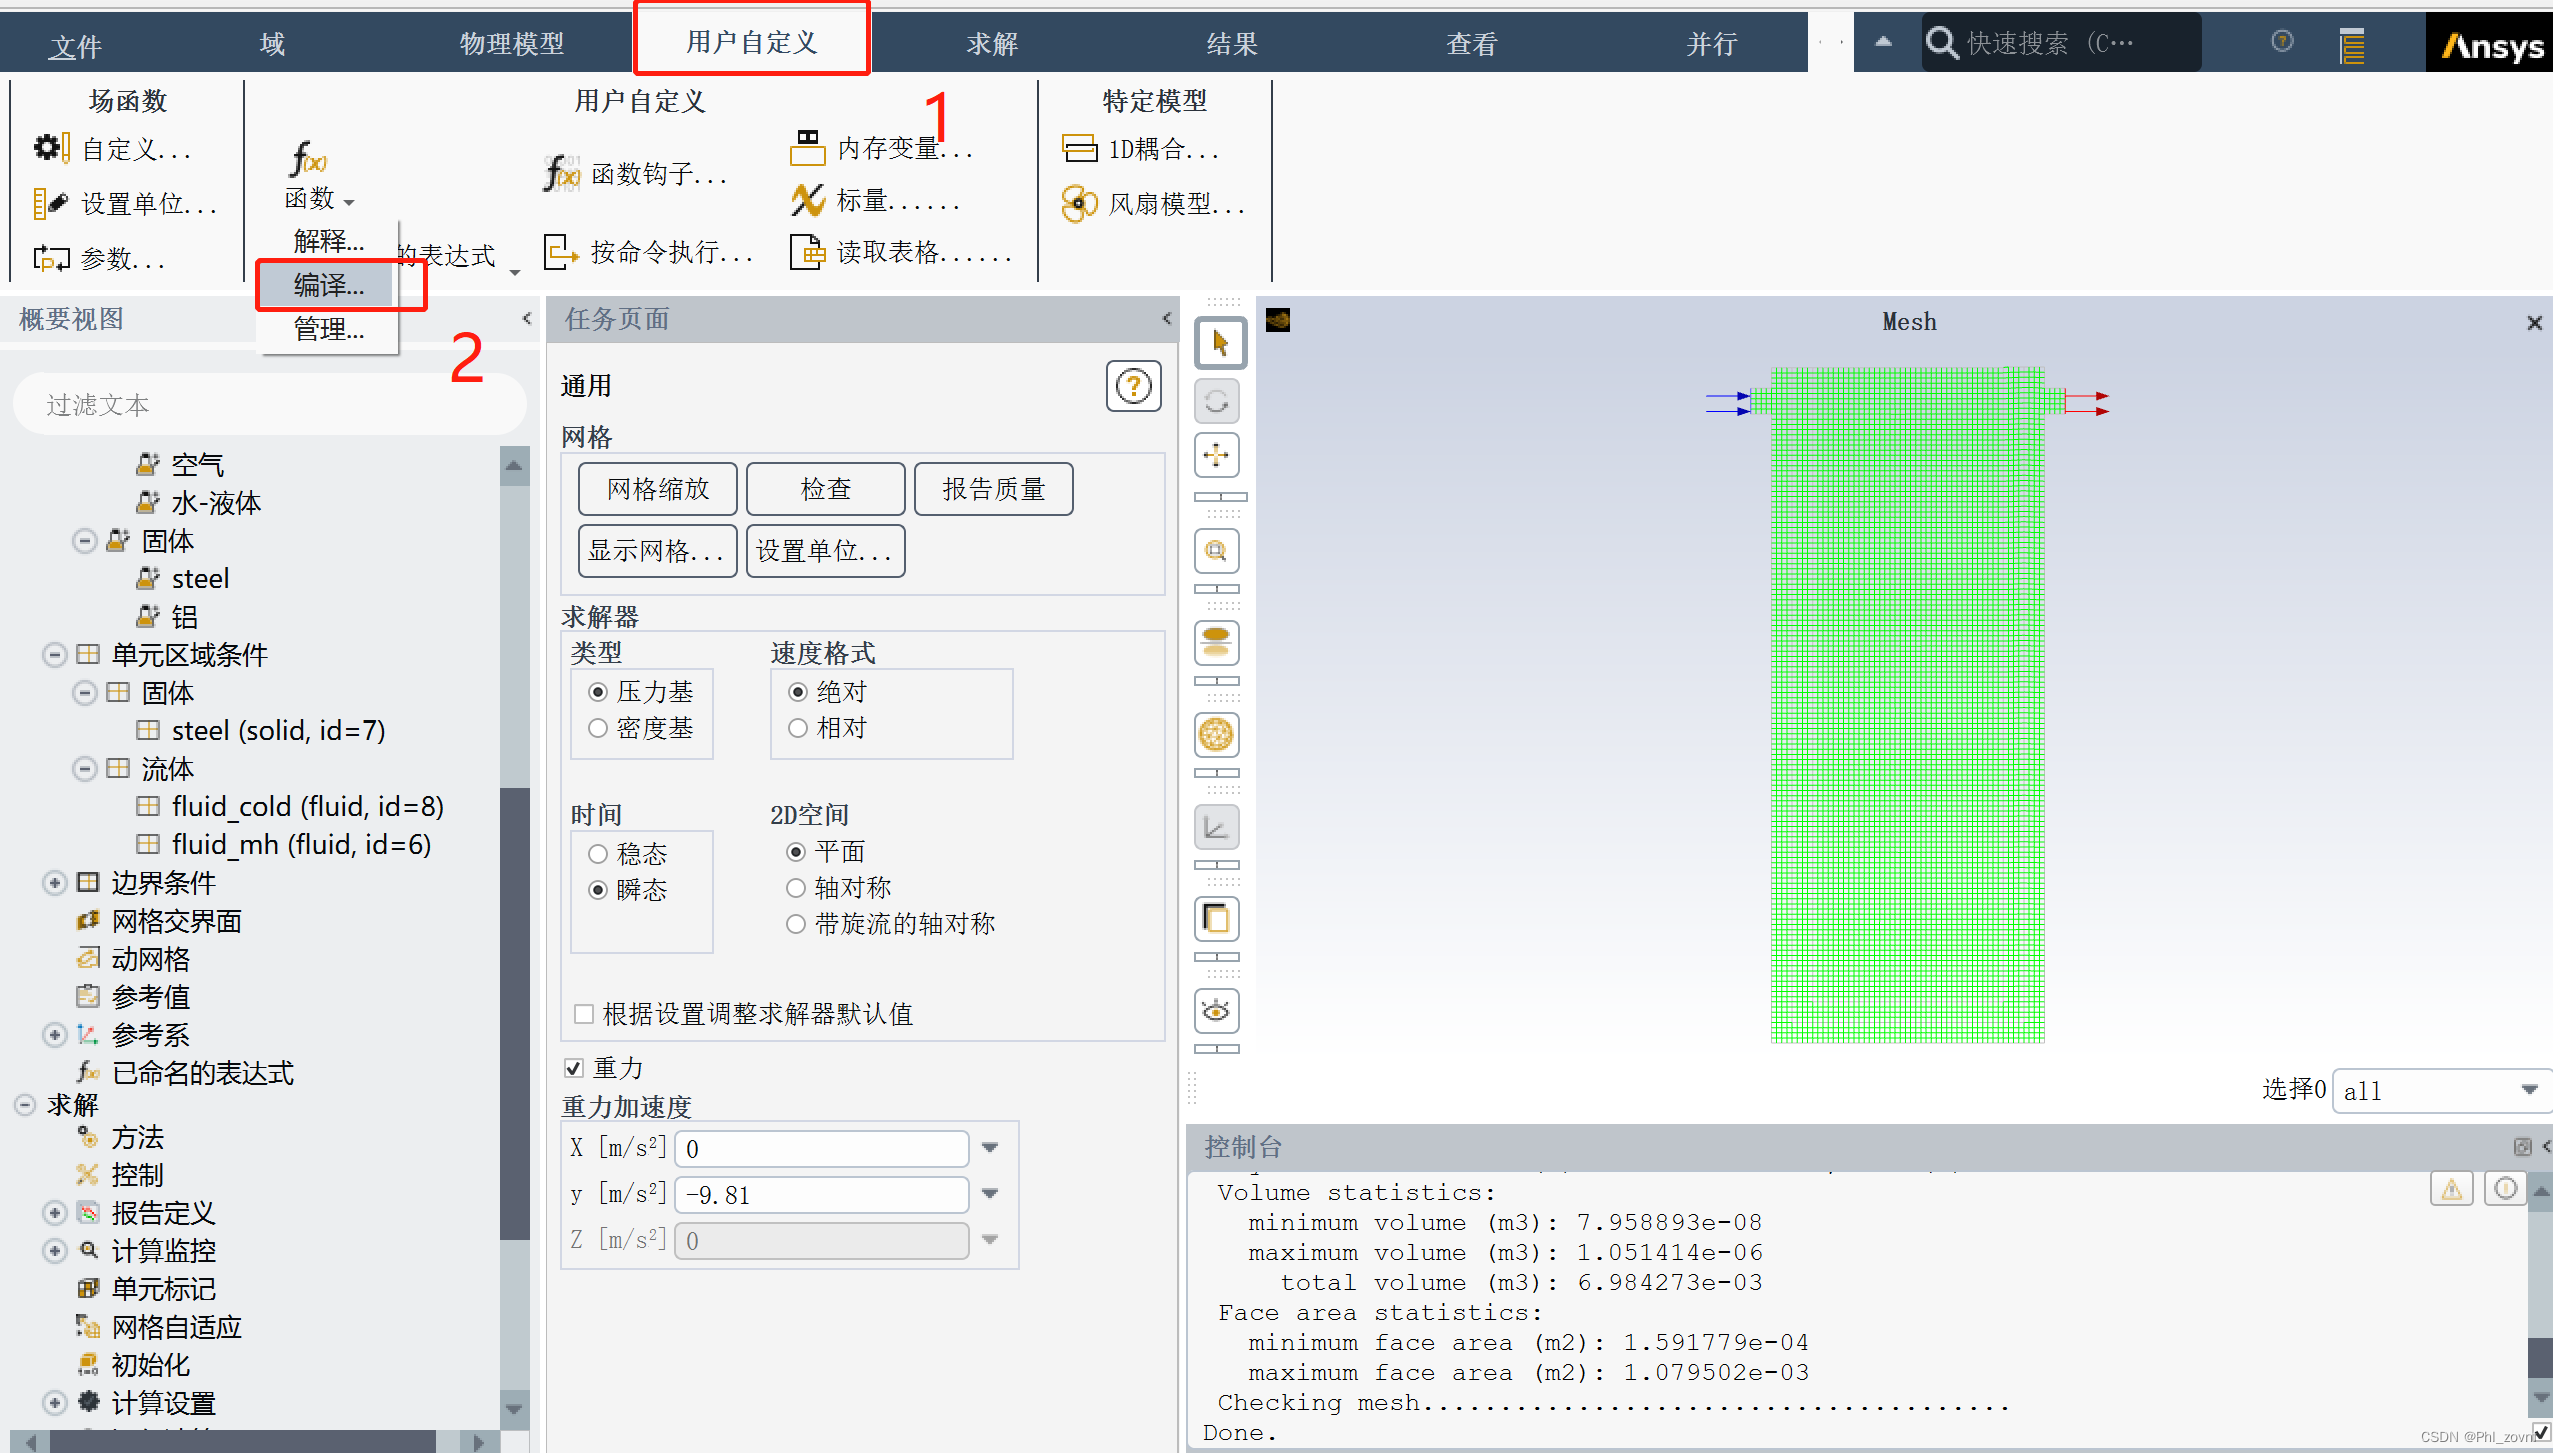Screen dimensions: 2553x1453
Task: Select the 密度基 (density-based) solver type
Action: click(x=598, y=728)
